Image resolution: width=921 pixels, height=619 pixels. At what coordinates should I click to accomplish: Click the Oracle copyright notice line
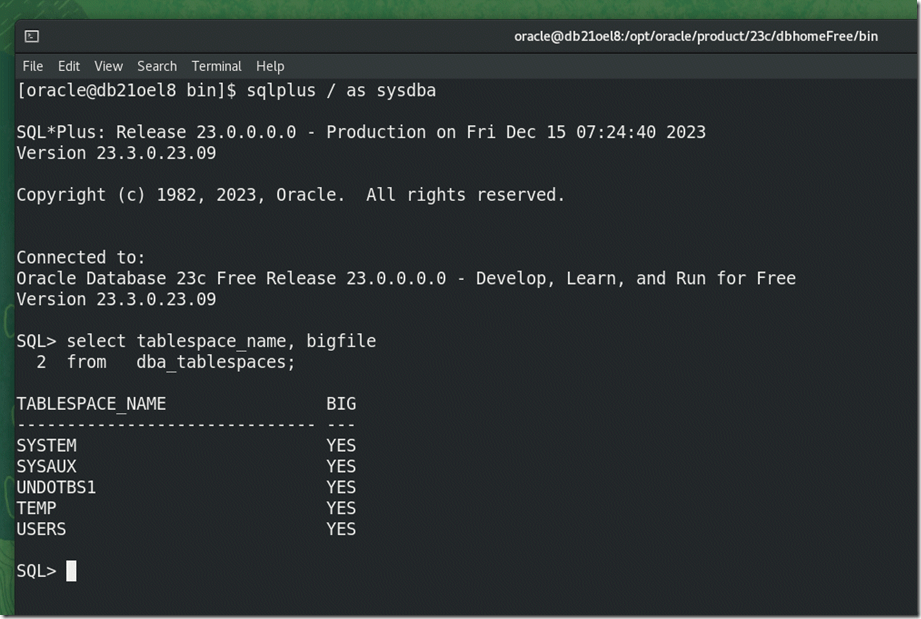coord(290,195)
